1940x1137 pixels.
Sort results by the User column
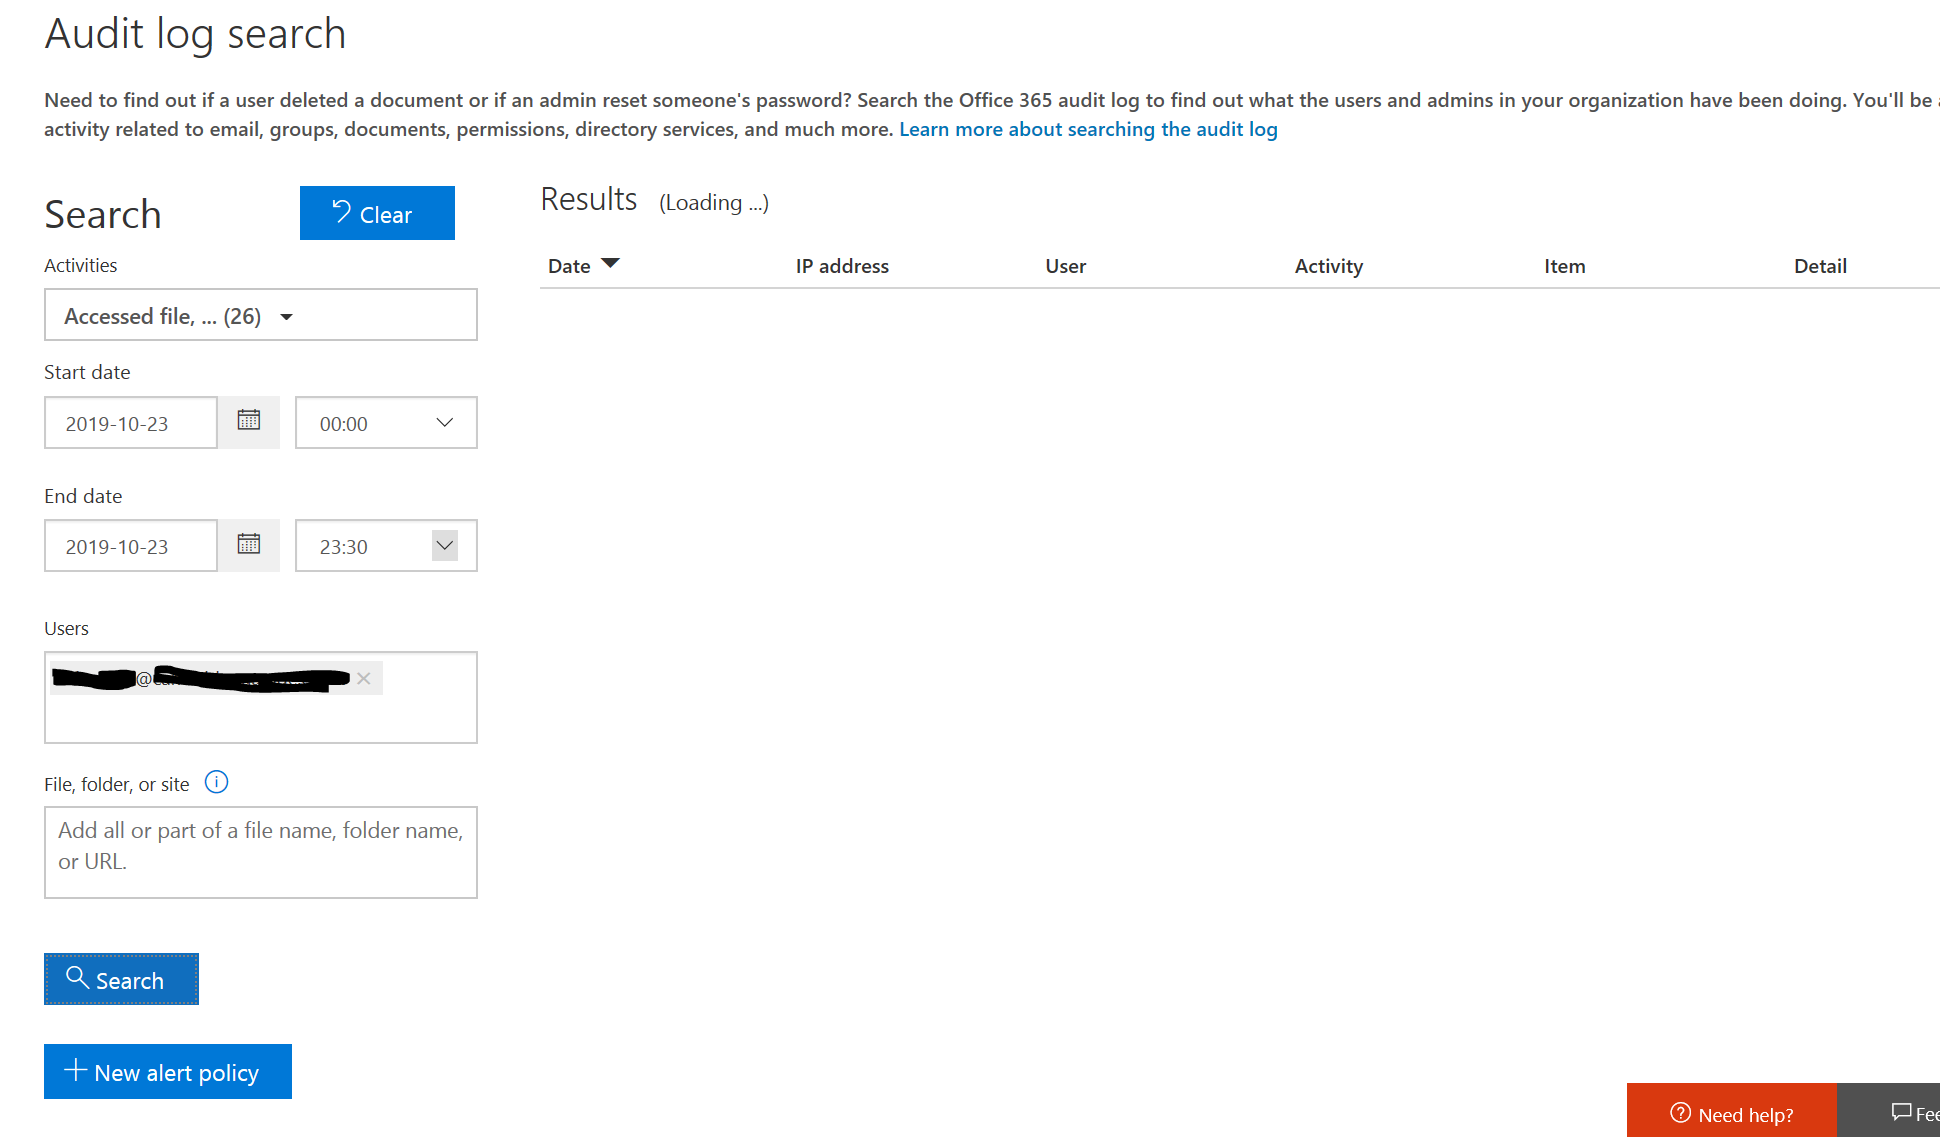pyautogui.click(x=1066, y=266)
